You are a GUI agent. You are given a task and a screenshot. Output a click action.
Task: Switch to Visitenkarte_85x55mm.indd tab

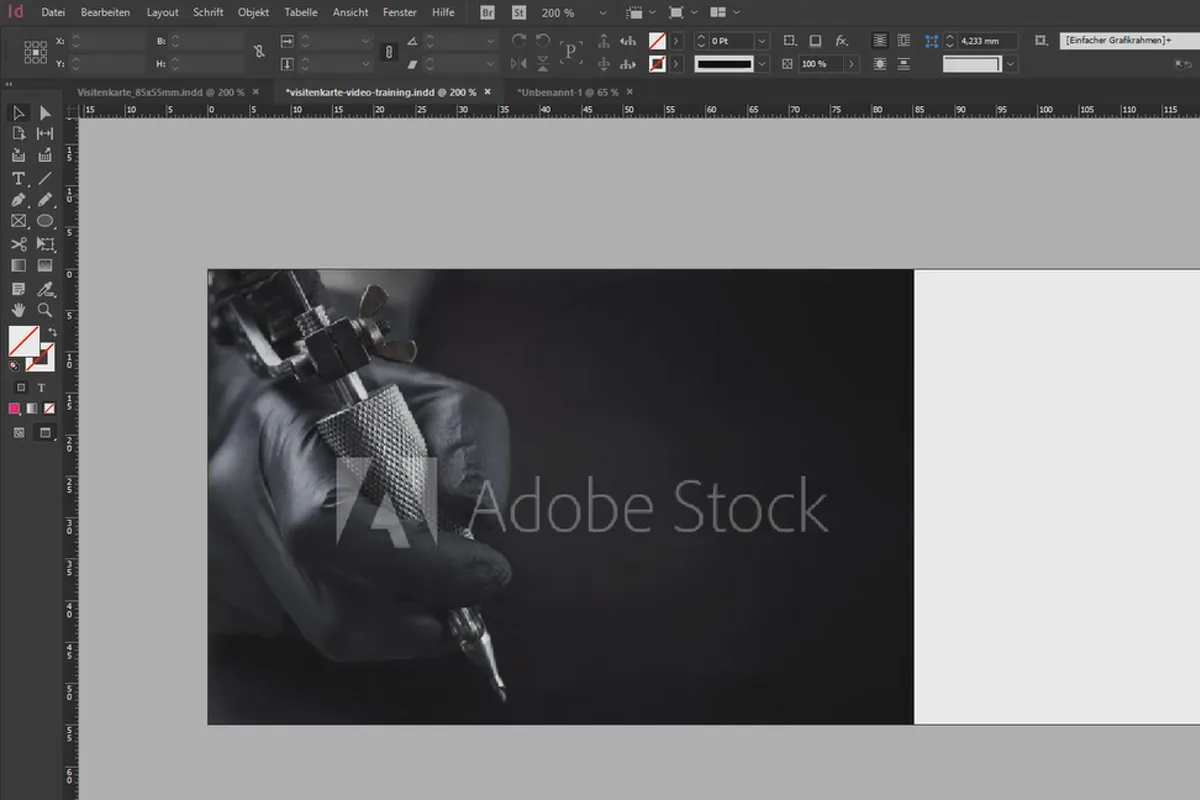(161, 92)
